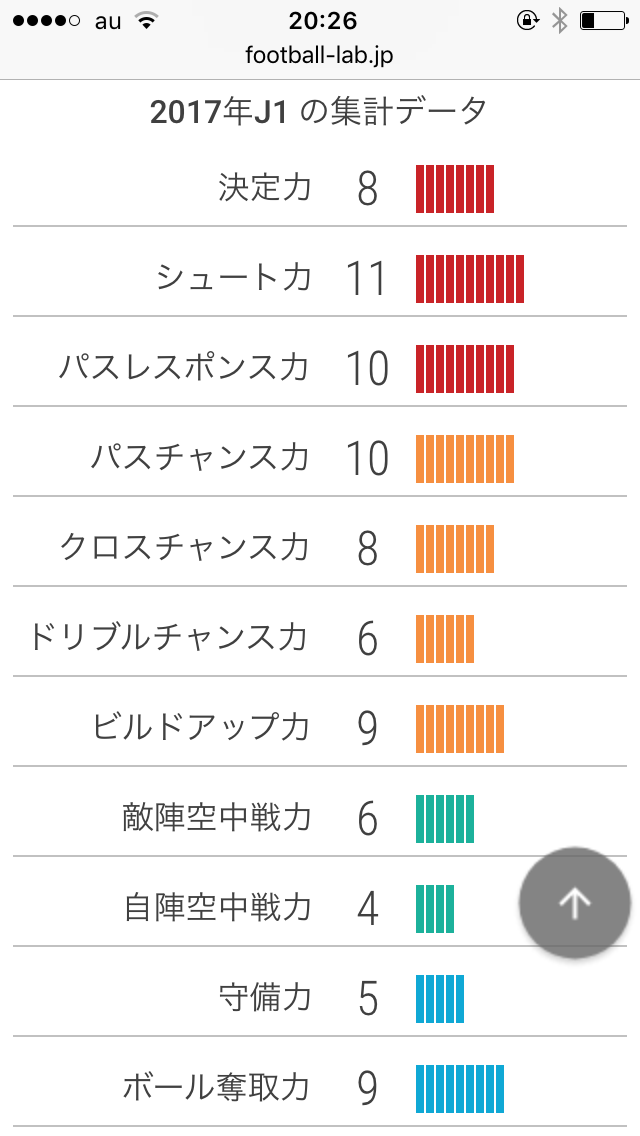Viewport: 640px width, 1136px height.
Task: Select the ボール奪取力 row label
Action: click(217, 1087)
